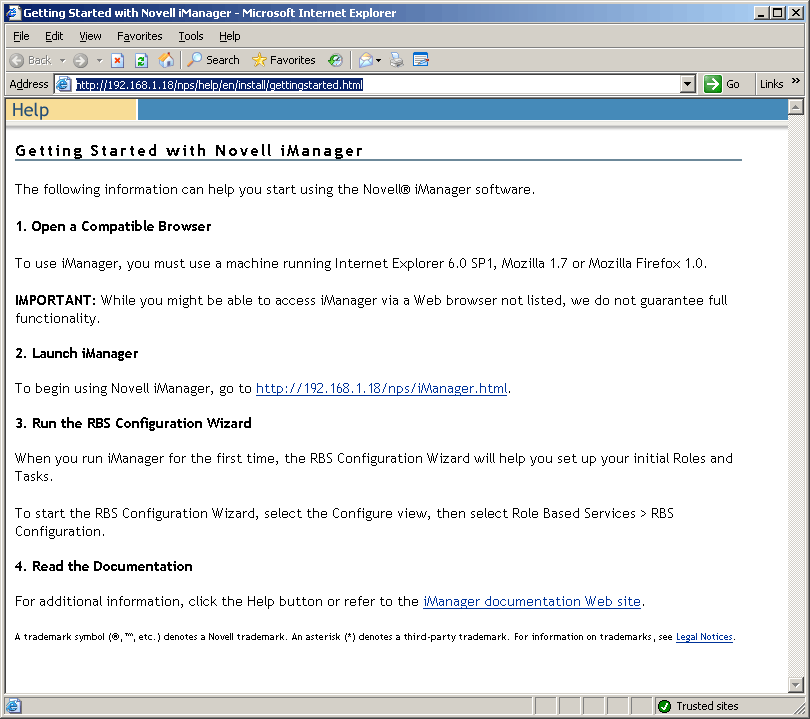Follow the iManager launch link

coord(381,389)
